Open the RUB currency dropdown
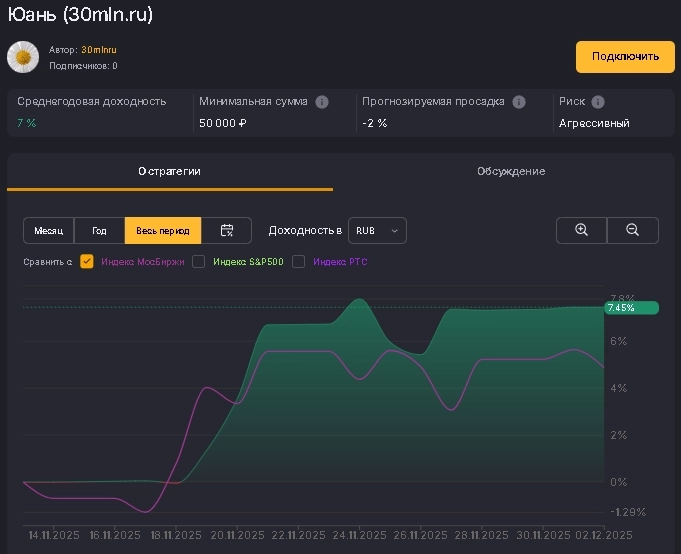681x554 pixels. 377,231
